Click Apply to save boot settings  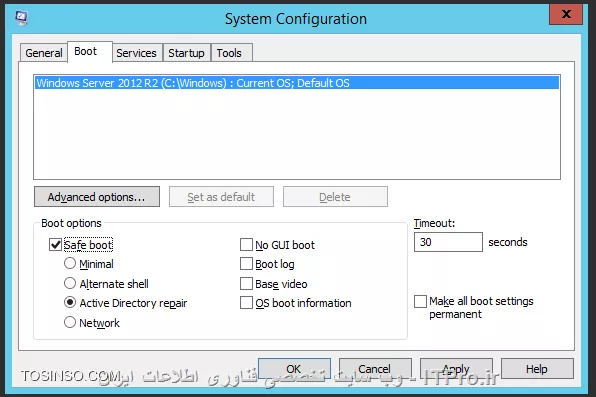[x=456, y=368]
